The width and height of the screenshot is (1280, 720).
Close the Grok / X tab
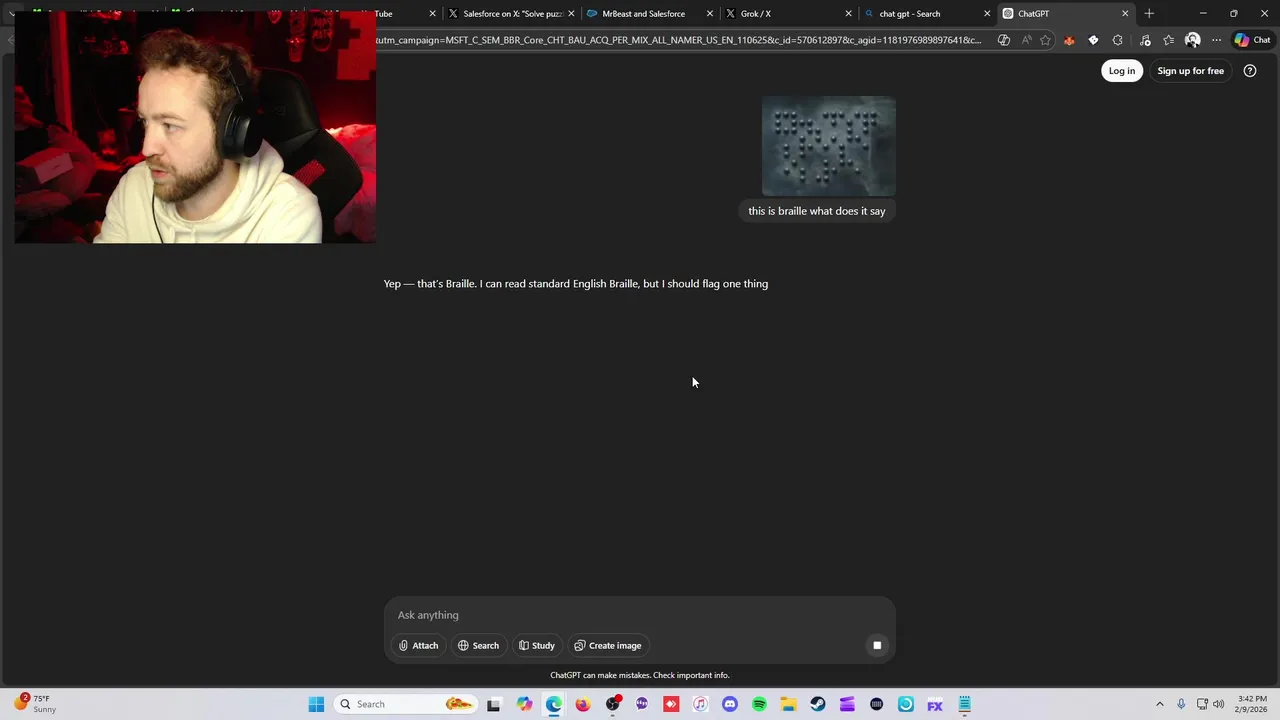(849, 14)
